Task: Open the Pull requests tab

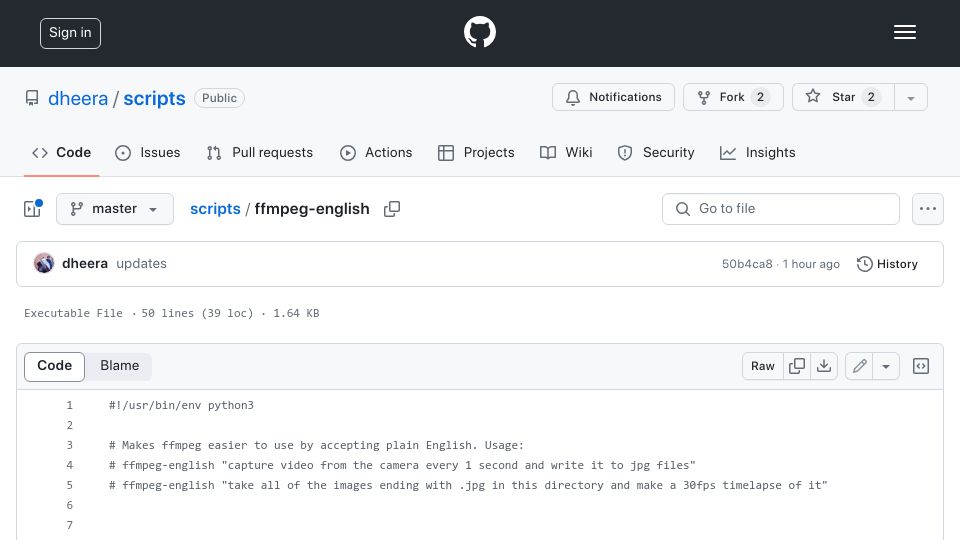Action: [x=260, y=152]
